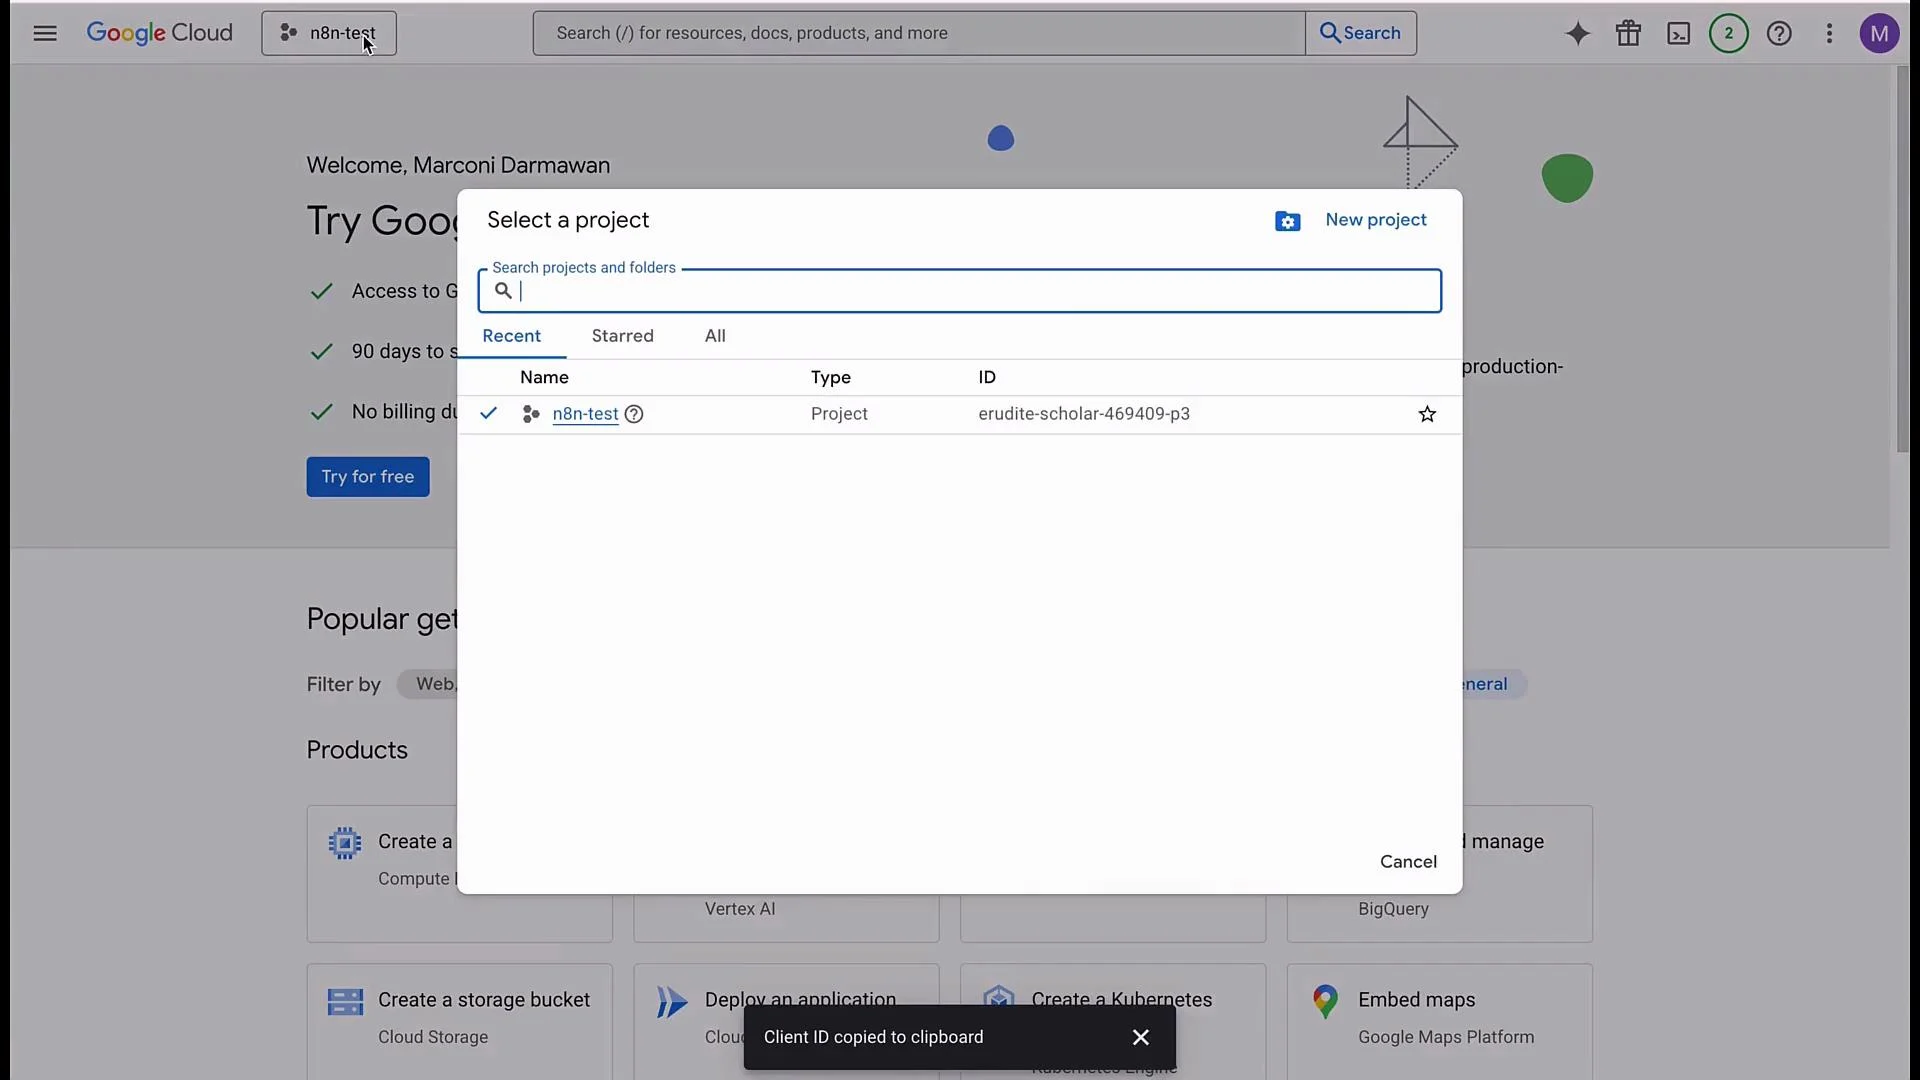Click the Name column header
This screenshot has width=1920, height=1080.
[544, 377]
